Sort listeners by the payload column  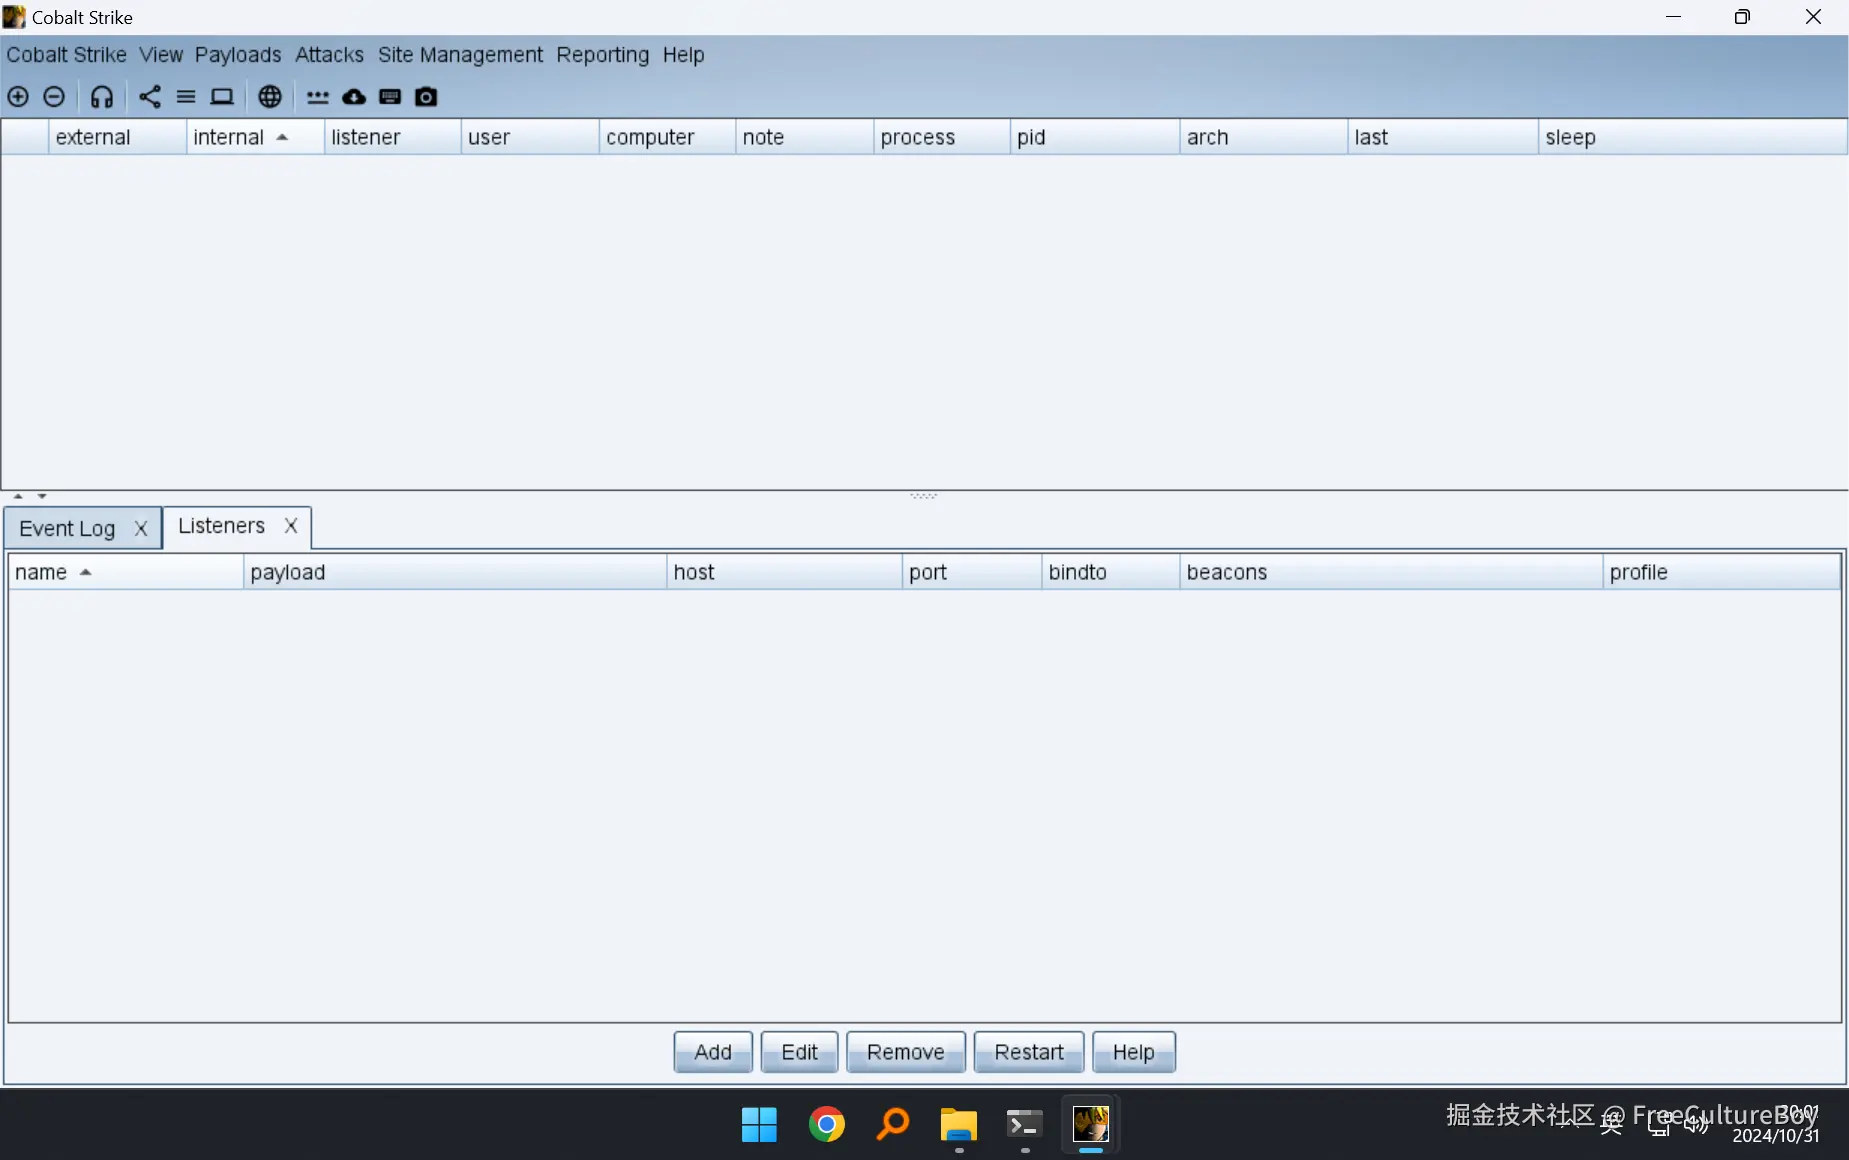(x=455, y=572)
